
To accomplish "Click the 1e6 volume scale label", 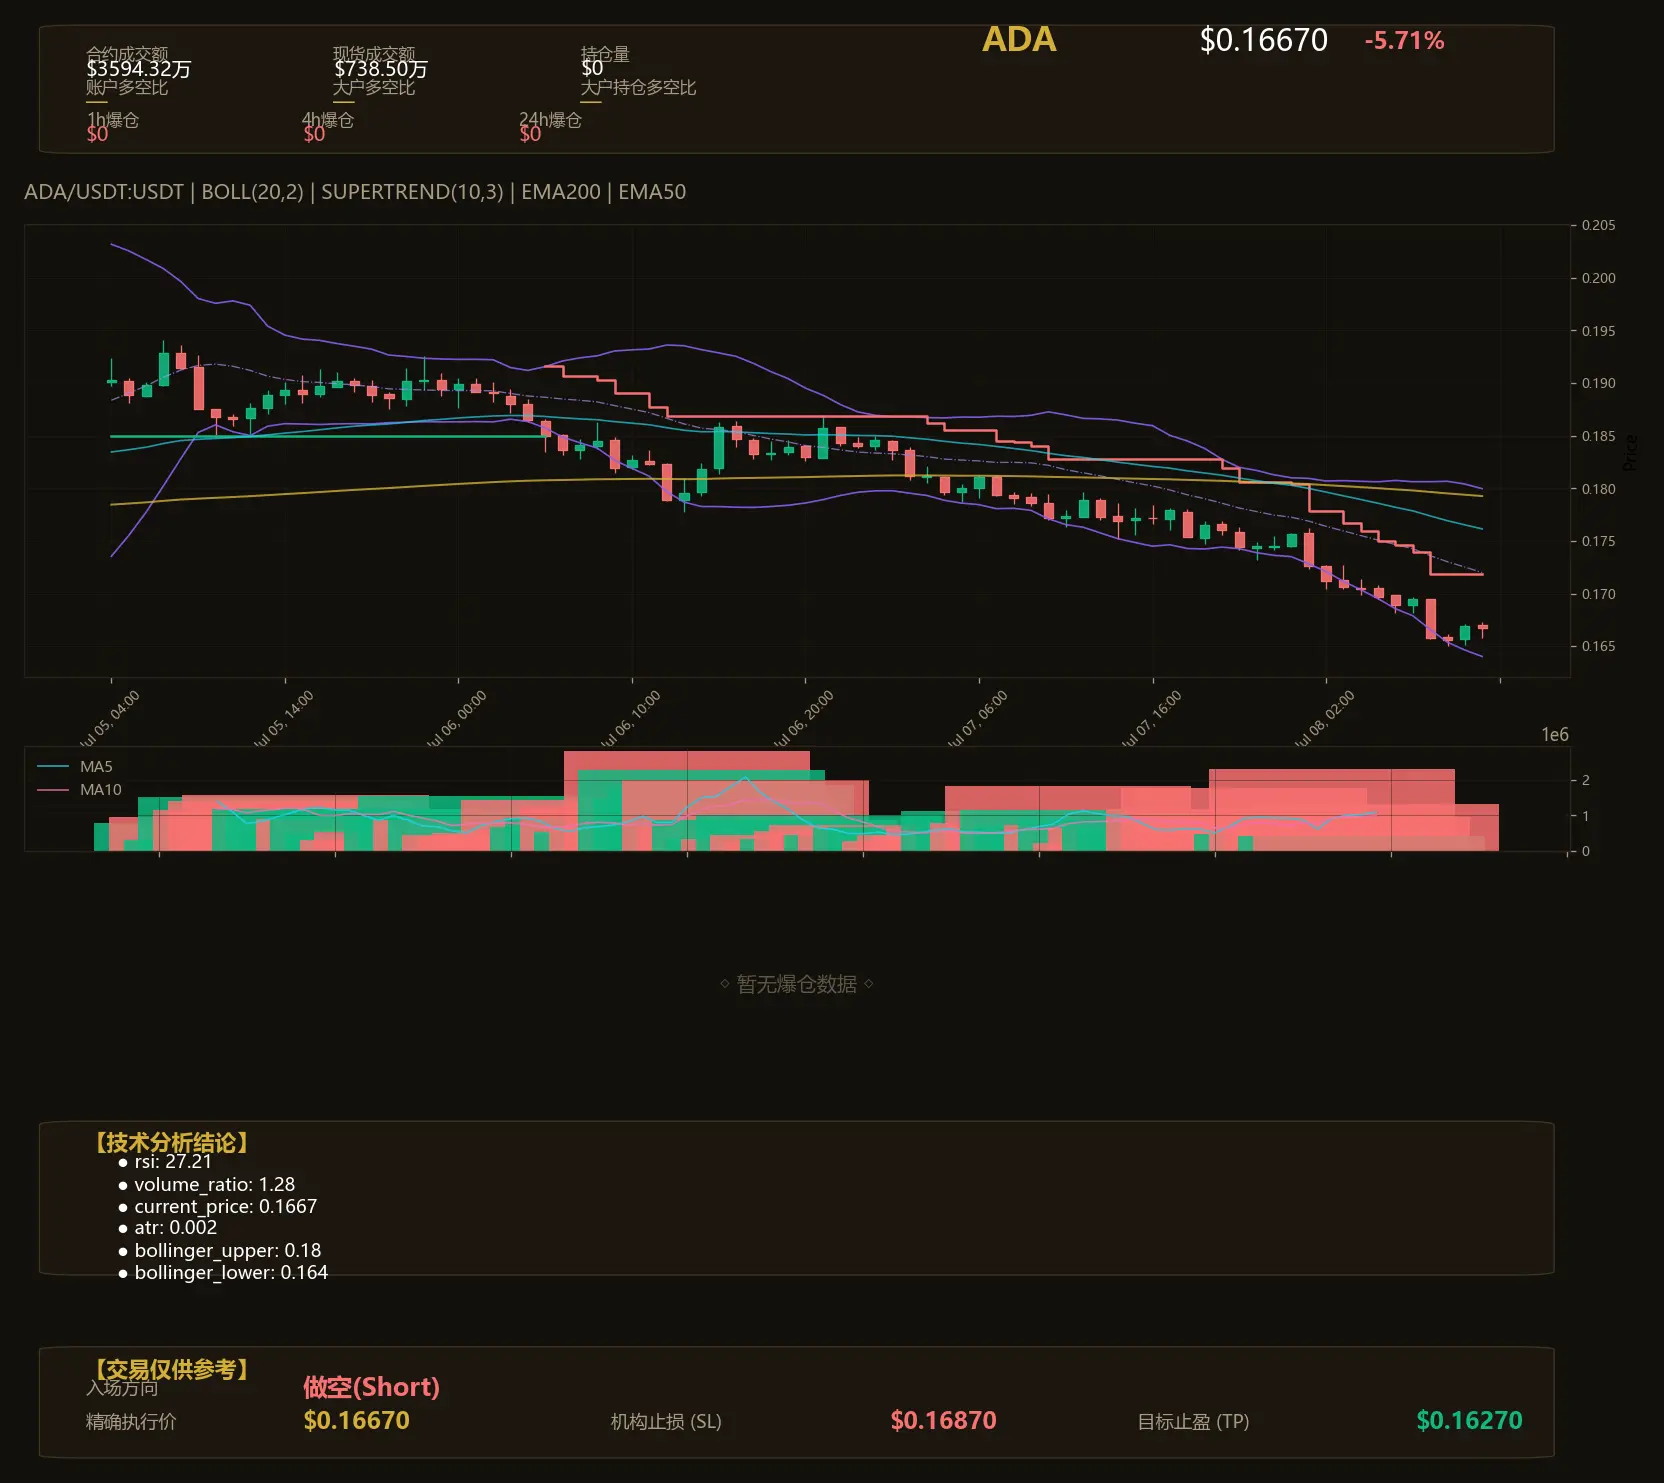I will [x=1555, y=735].
